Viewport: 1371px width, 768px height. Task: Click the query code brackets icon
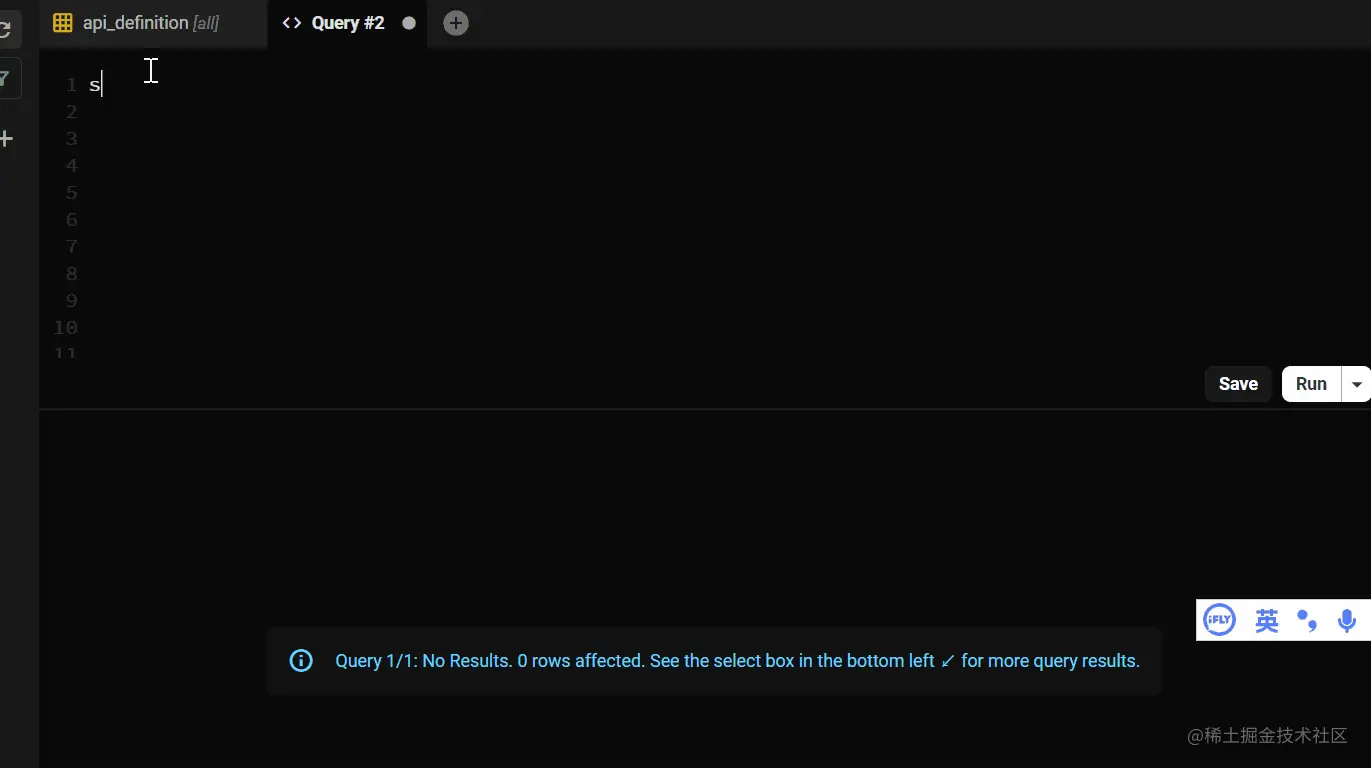(x=291, y=23)
